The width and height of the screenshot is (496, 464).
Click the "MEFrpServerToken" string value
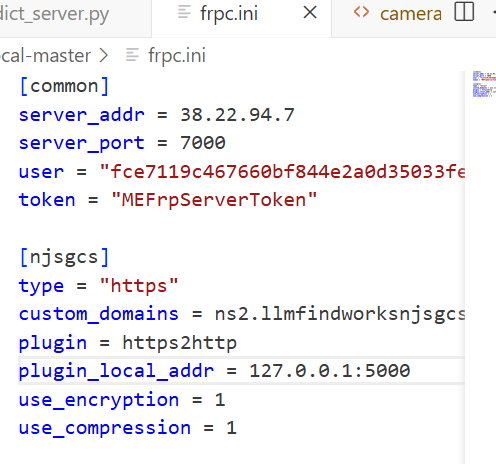click(214, 200)
